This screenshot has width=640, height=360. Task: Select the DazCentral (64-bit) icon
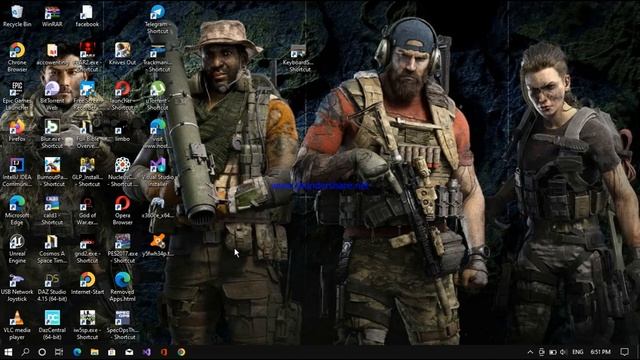pyautogui.click(x=52, y=325)
